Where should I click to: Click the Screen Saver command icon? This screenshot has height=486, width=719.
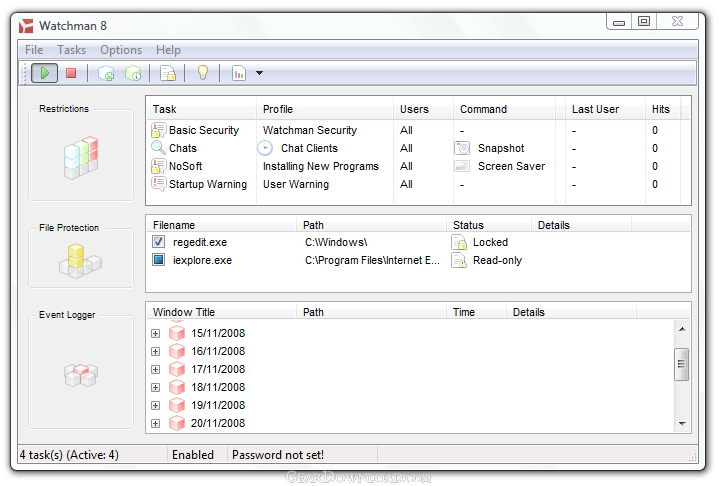tap(462, 166)
